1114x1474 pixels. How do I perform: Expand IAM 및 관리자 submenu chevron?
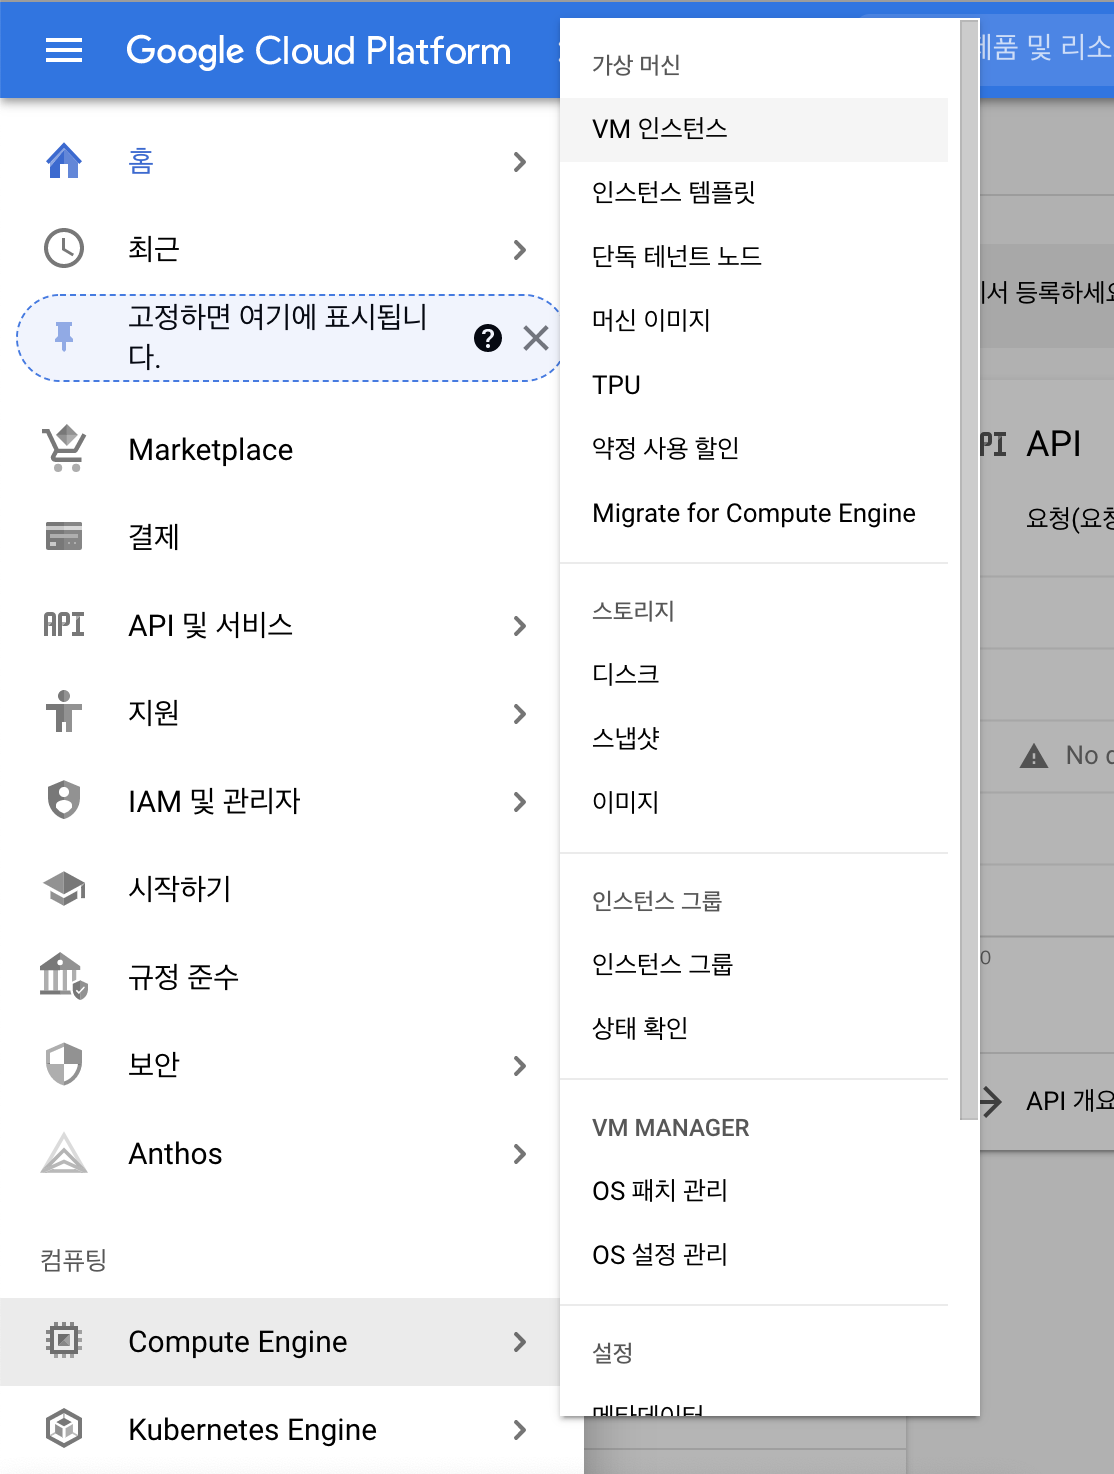coord(519,801)
